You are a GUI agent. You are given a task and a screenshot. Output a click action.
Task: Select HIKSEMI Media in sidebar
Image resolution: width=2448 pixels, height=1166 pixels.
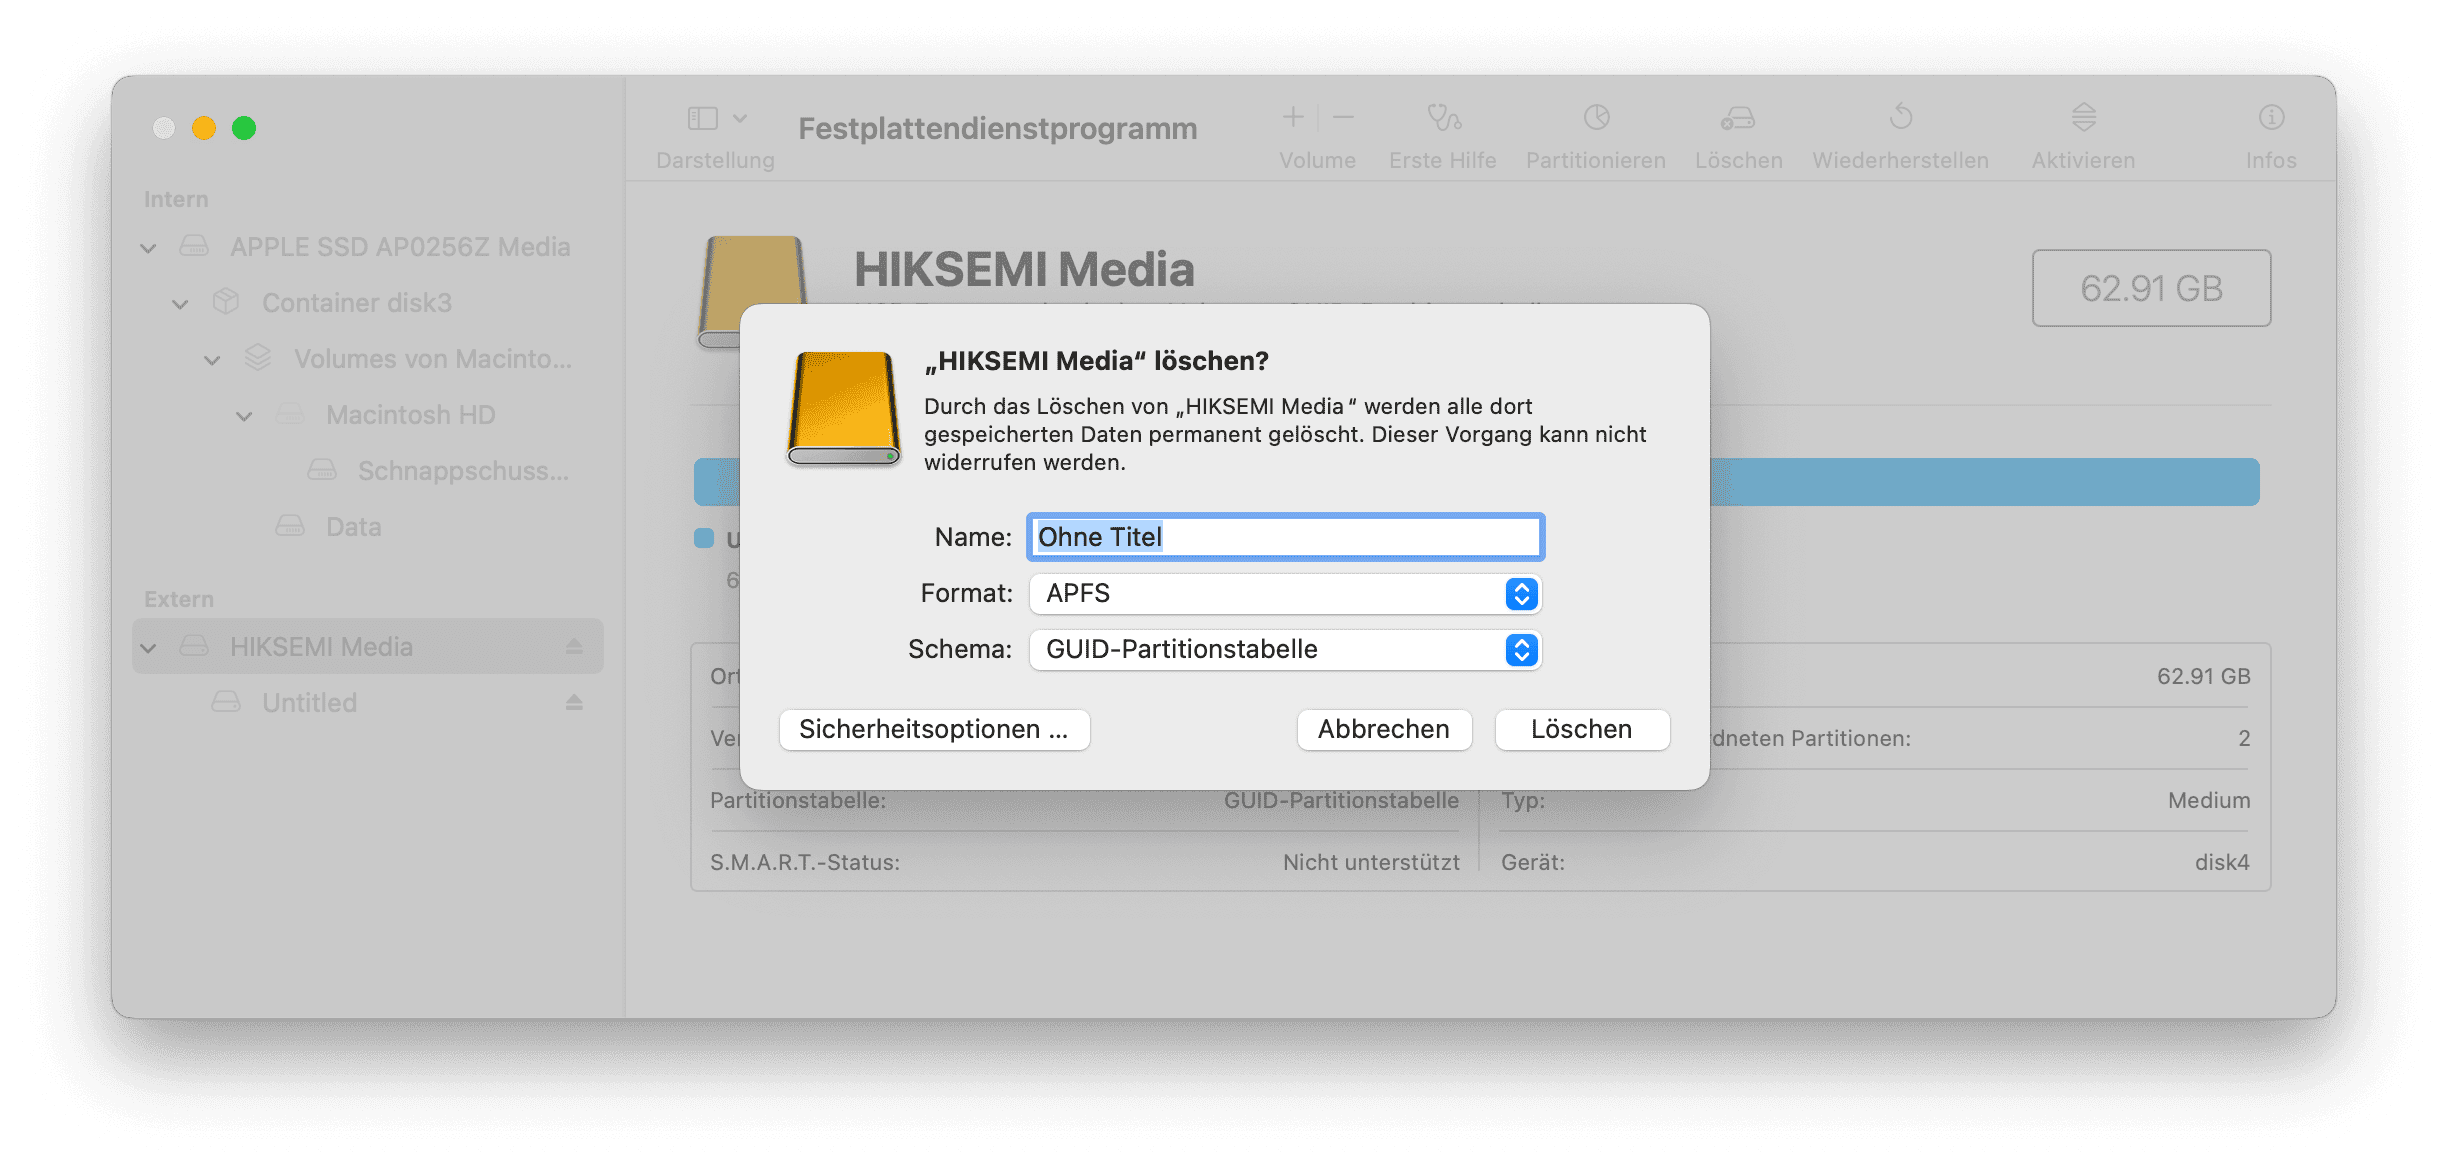368,647
